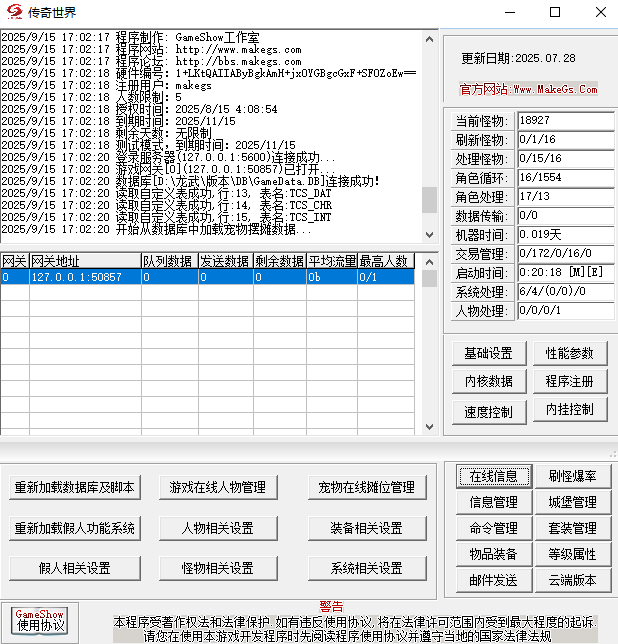Click log line 读取自定义表成功 TCS_CHR
The width and height of the screenshot is (618, 644).
coord(166,205)
